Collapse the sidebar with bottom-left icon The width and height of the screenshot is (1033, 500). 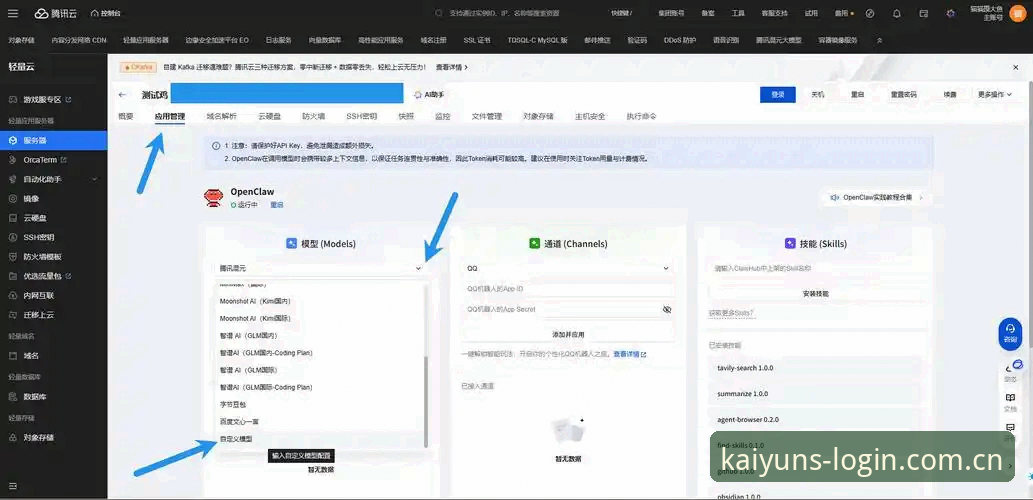coord(13,487)
